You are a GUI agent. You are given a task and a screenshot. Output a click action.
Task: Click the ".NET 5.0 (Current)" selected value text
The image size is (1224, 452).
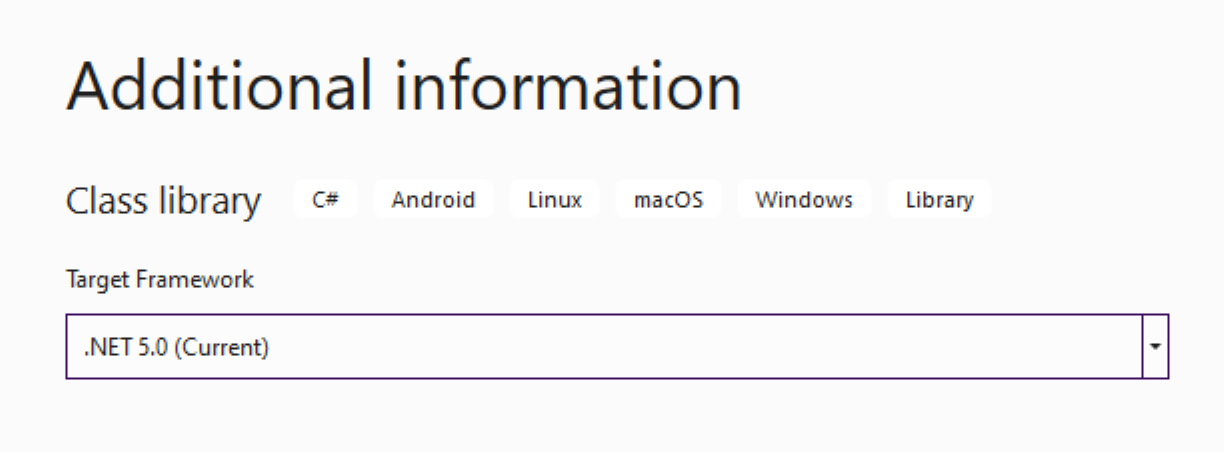[177, 348]
